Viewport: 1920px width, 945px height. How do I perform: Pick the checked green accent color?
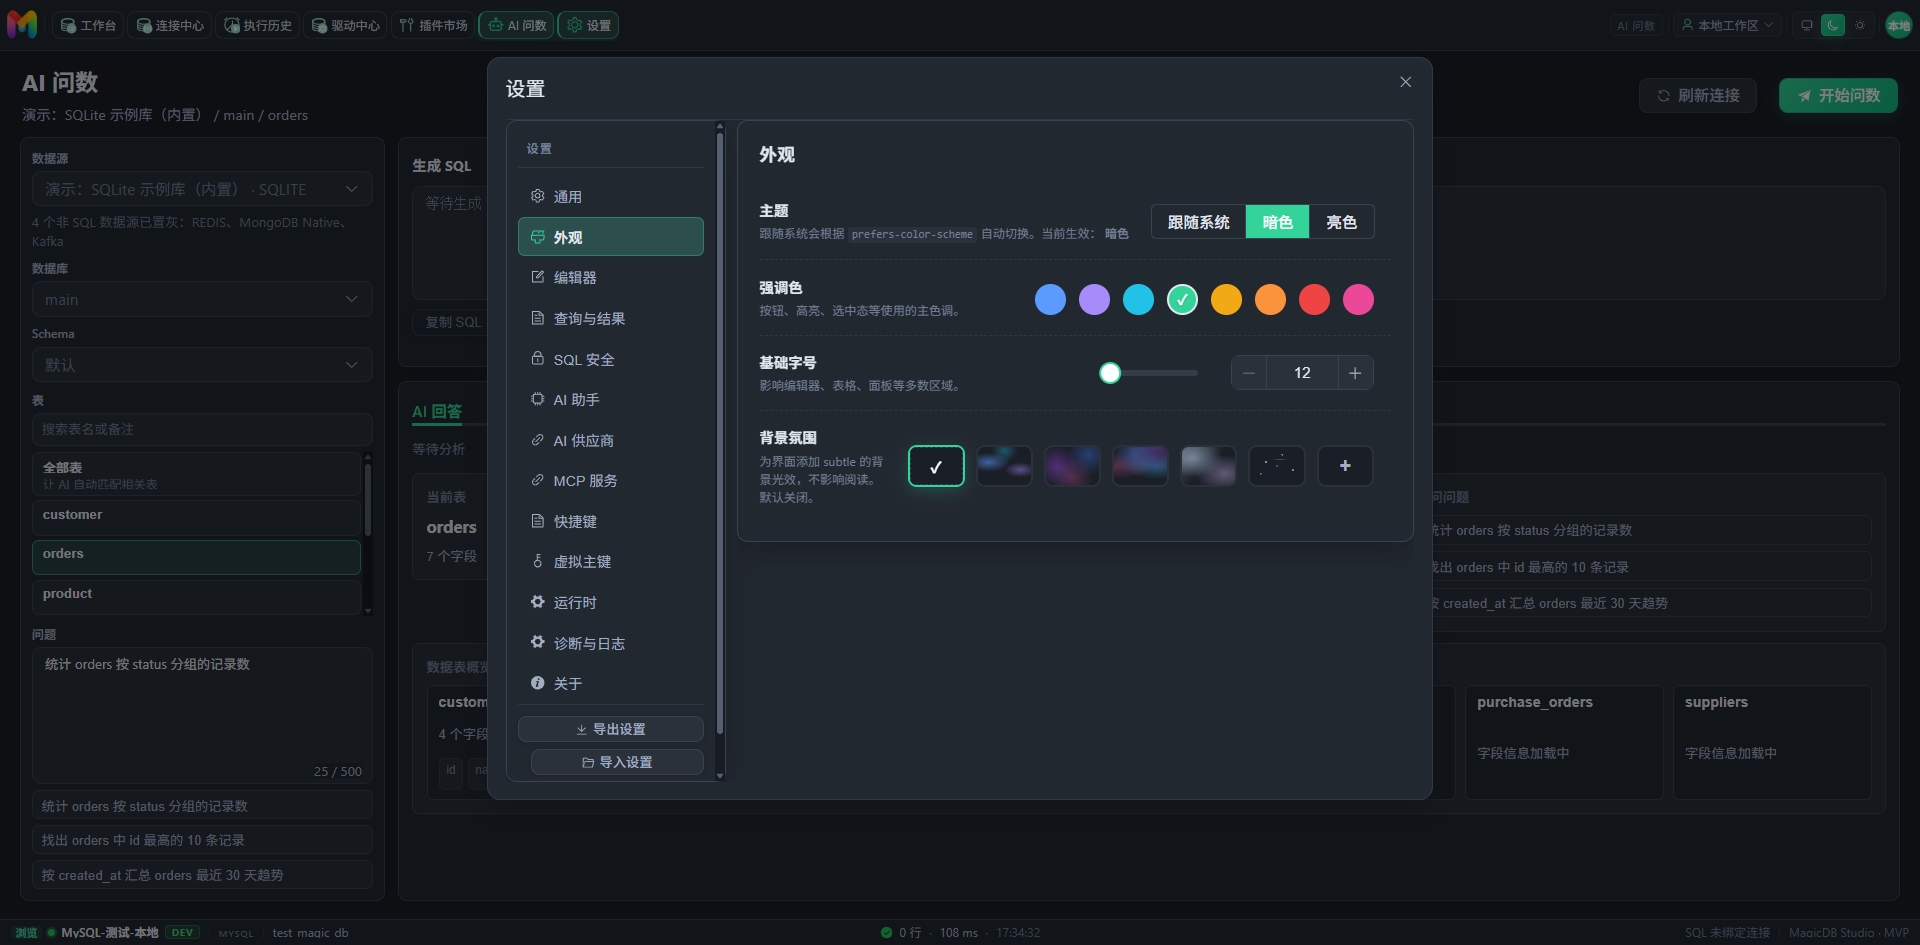(1182, 299)
